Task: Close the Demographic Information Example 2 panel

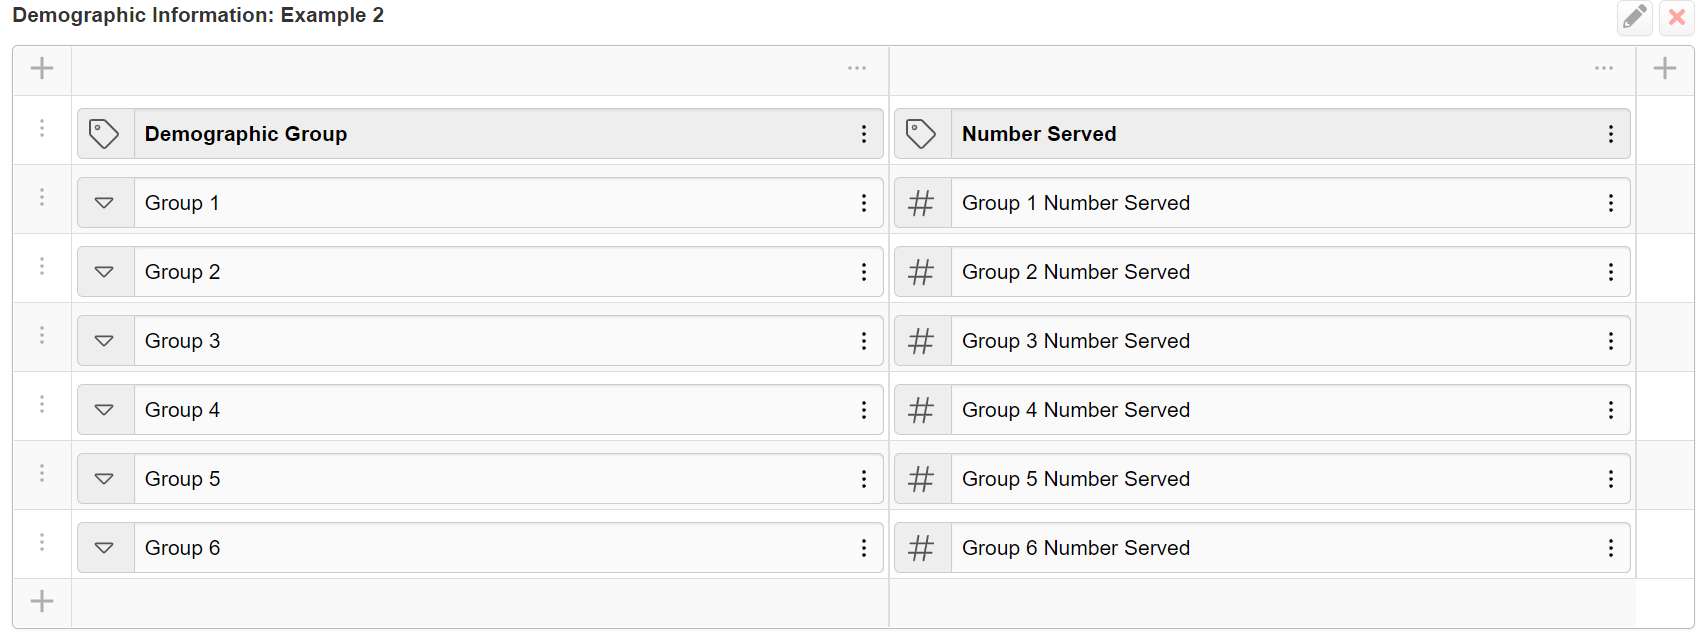Action: (1677, 17)
